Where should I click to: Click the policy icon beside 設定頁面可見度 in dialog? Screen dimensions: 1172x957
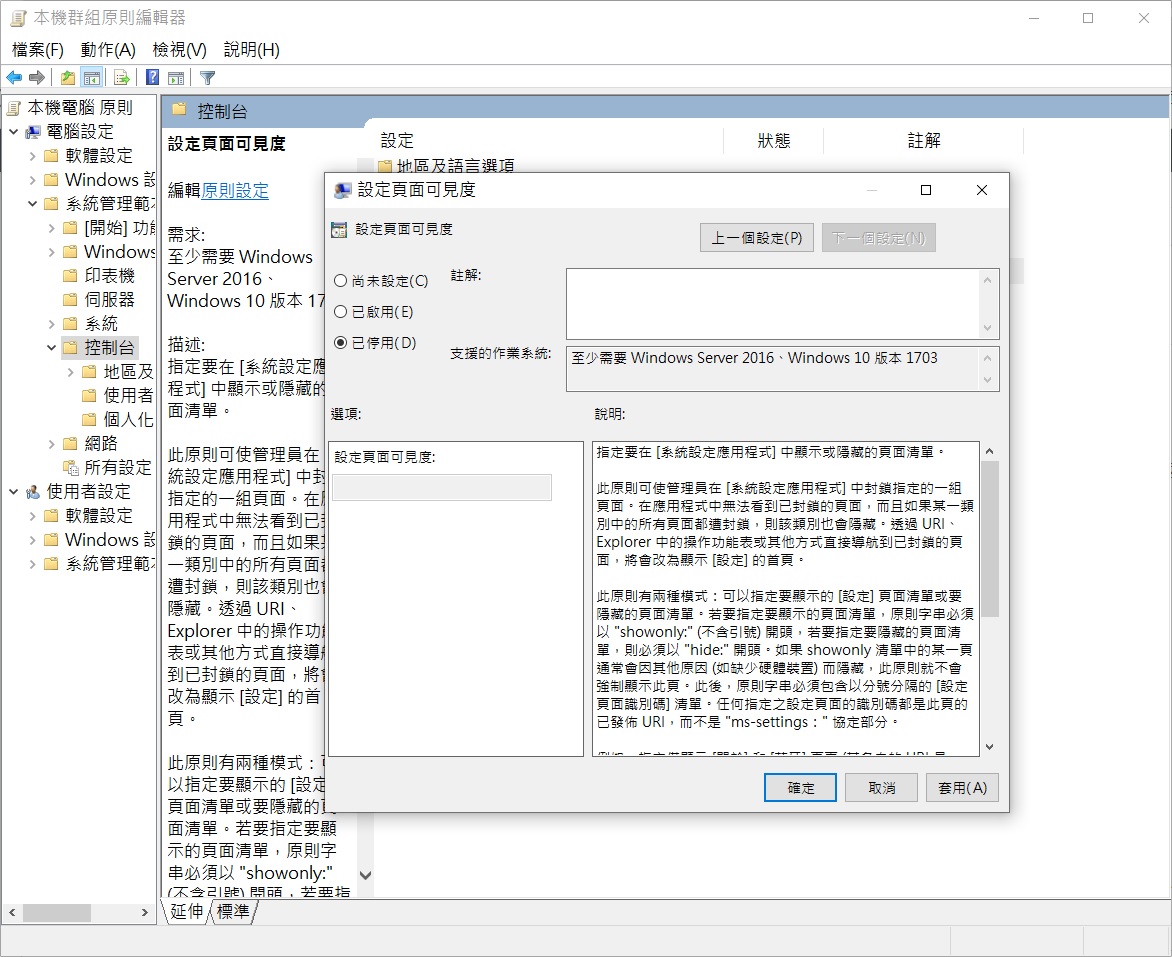click(x=339, y=230)
